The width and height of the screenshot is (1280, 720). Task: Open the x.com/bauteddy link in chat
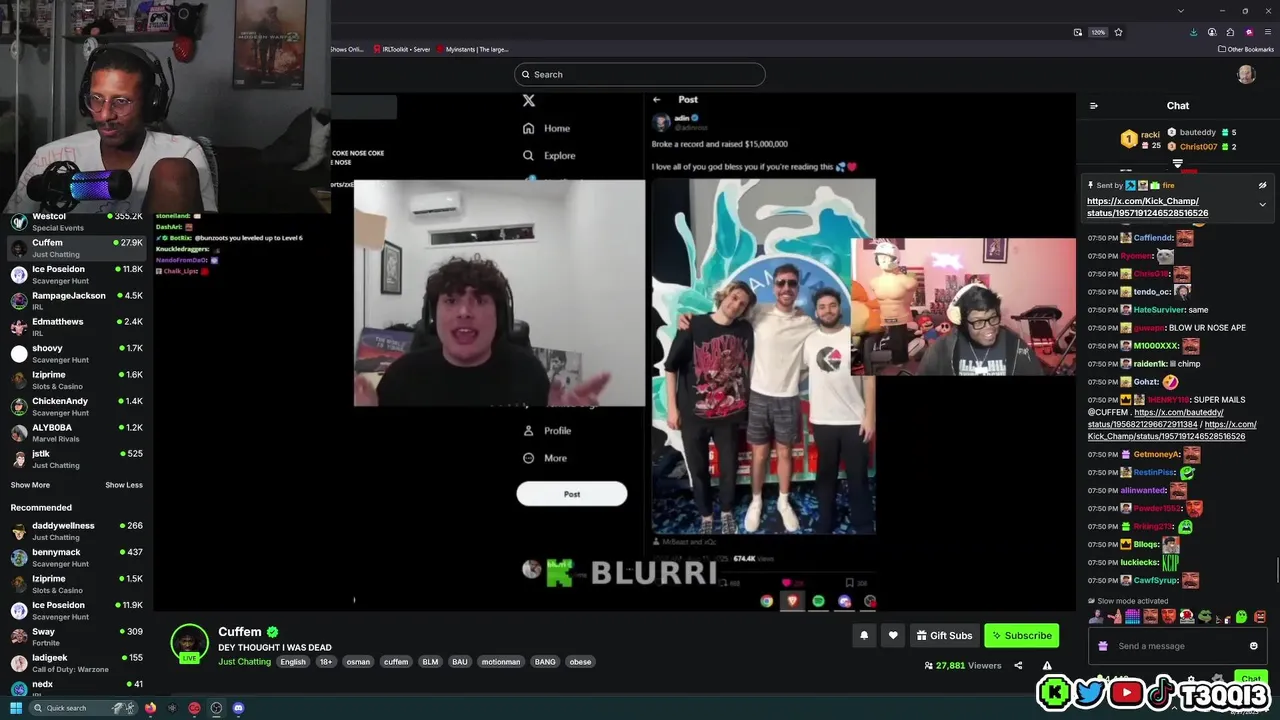point(1157,418)
